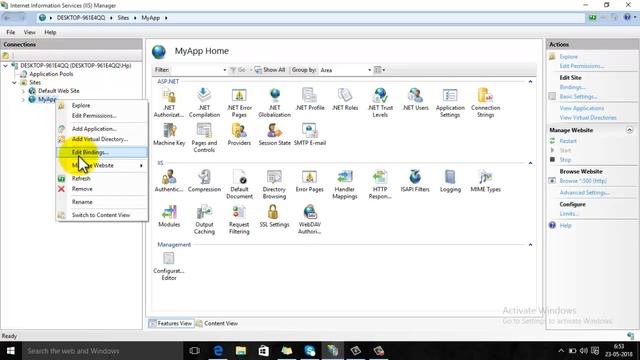Collapse the DESKTOP-961E4QQ server node
This screenshot has height=360, width=640.
pos(6,65)
